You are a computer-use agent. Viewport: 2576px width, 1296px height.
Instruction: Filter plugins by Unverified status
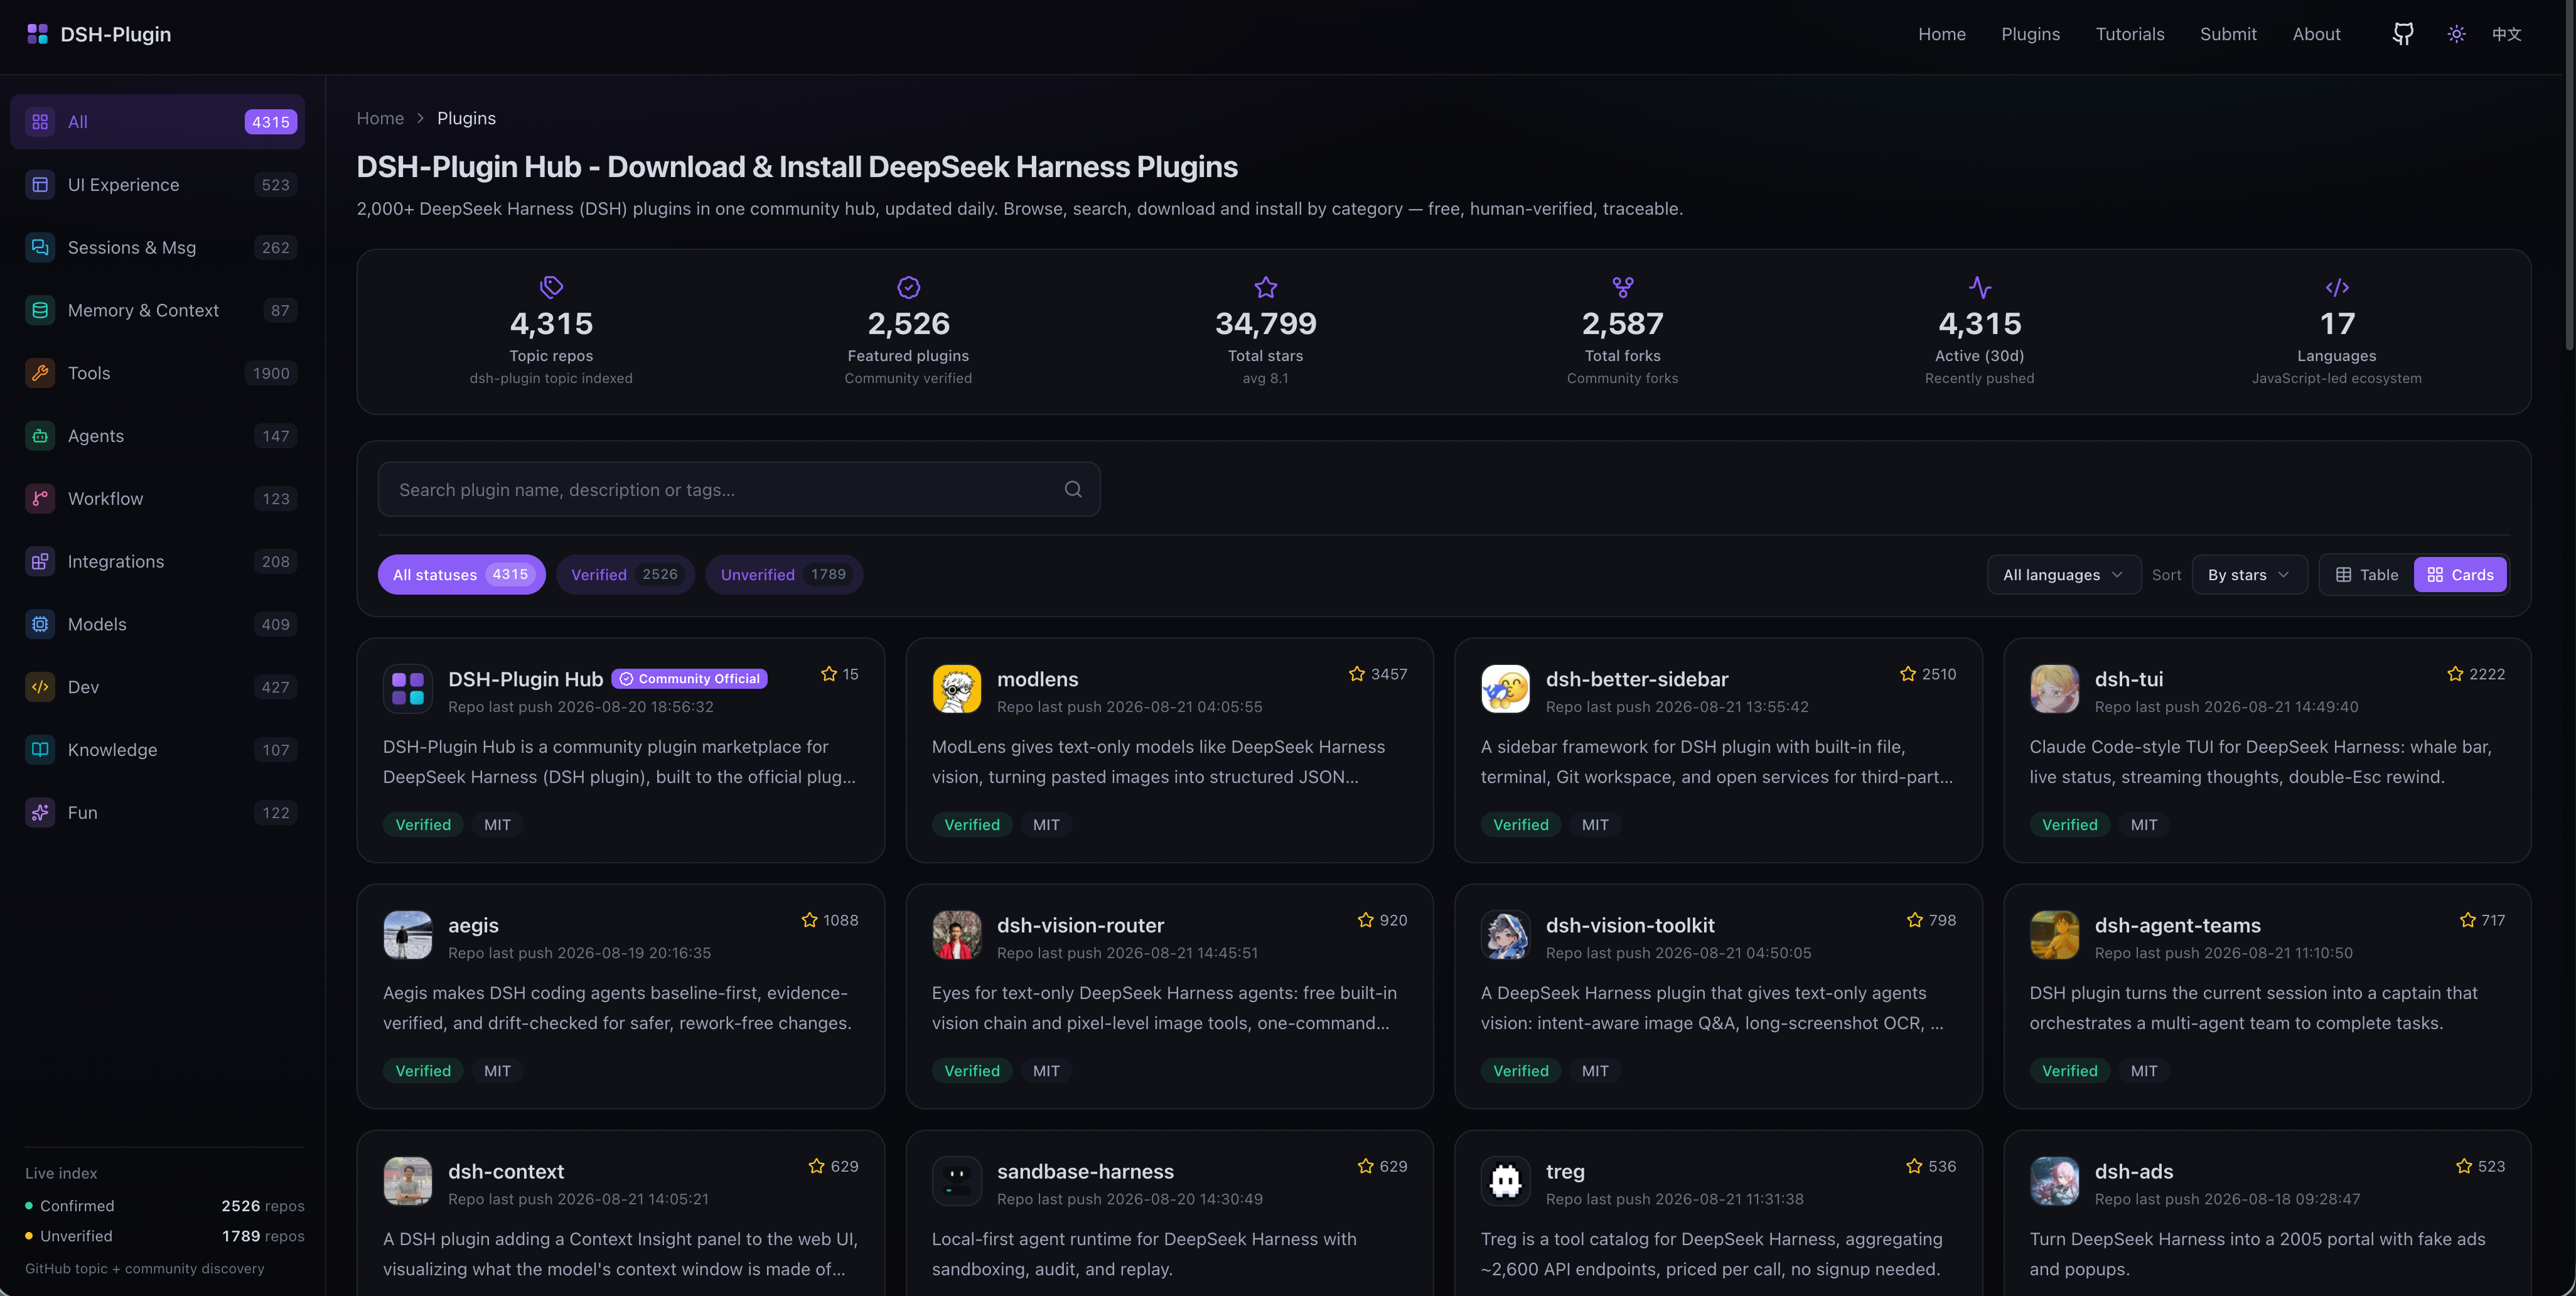(x=784, y=574)
